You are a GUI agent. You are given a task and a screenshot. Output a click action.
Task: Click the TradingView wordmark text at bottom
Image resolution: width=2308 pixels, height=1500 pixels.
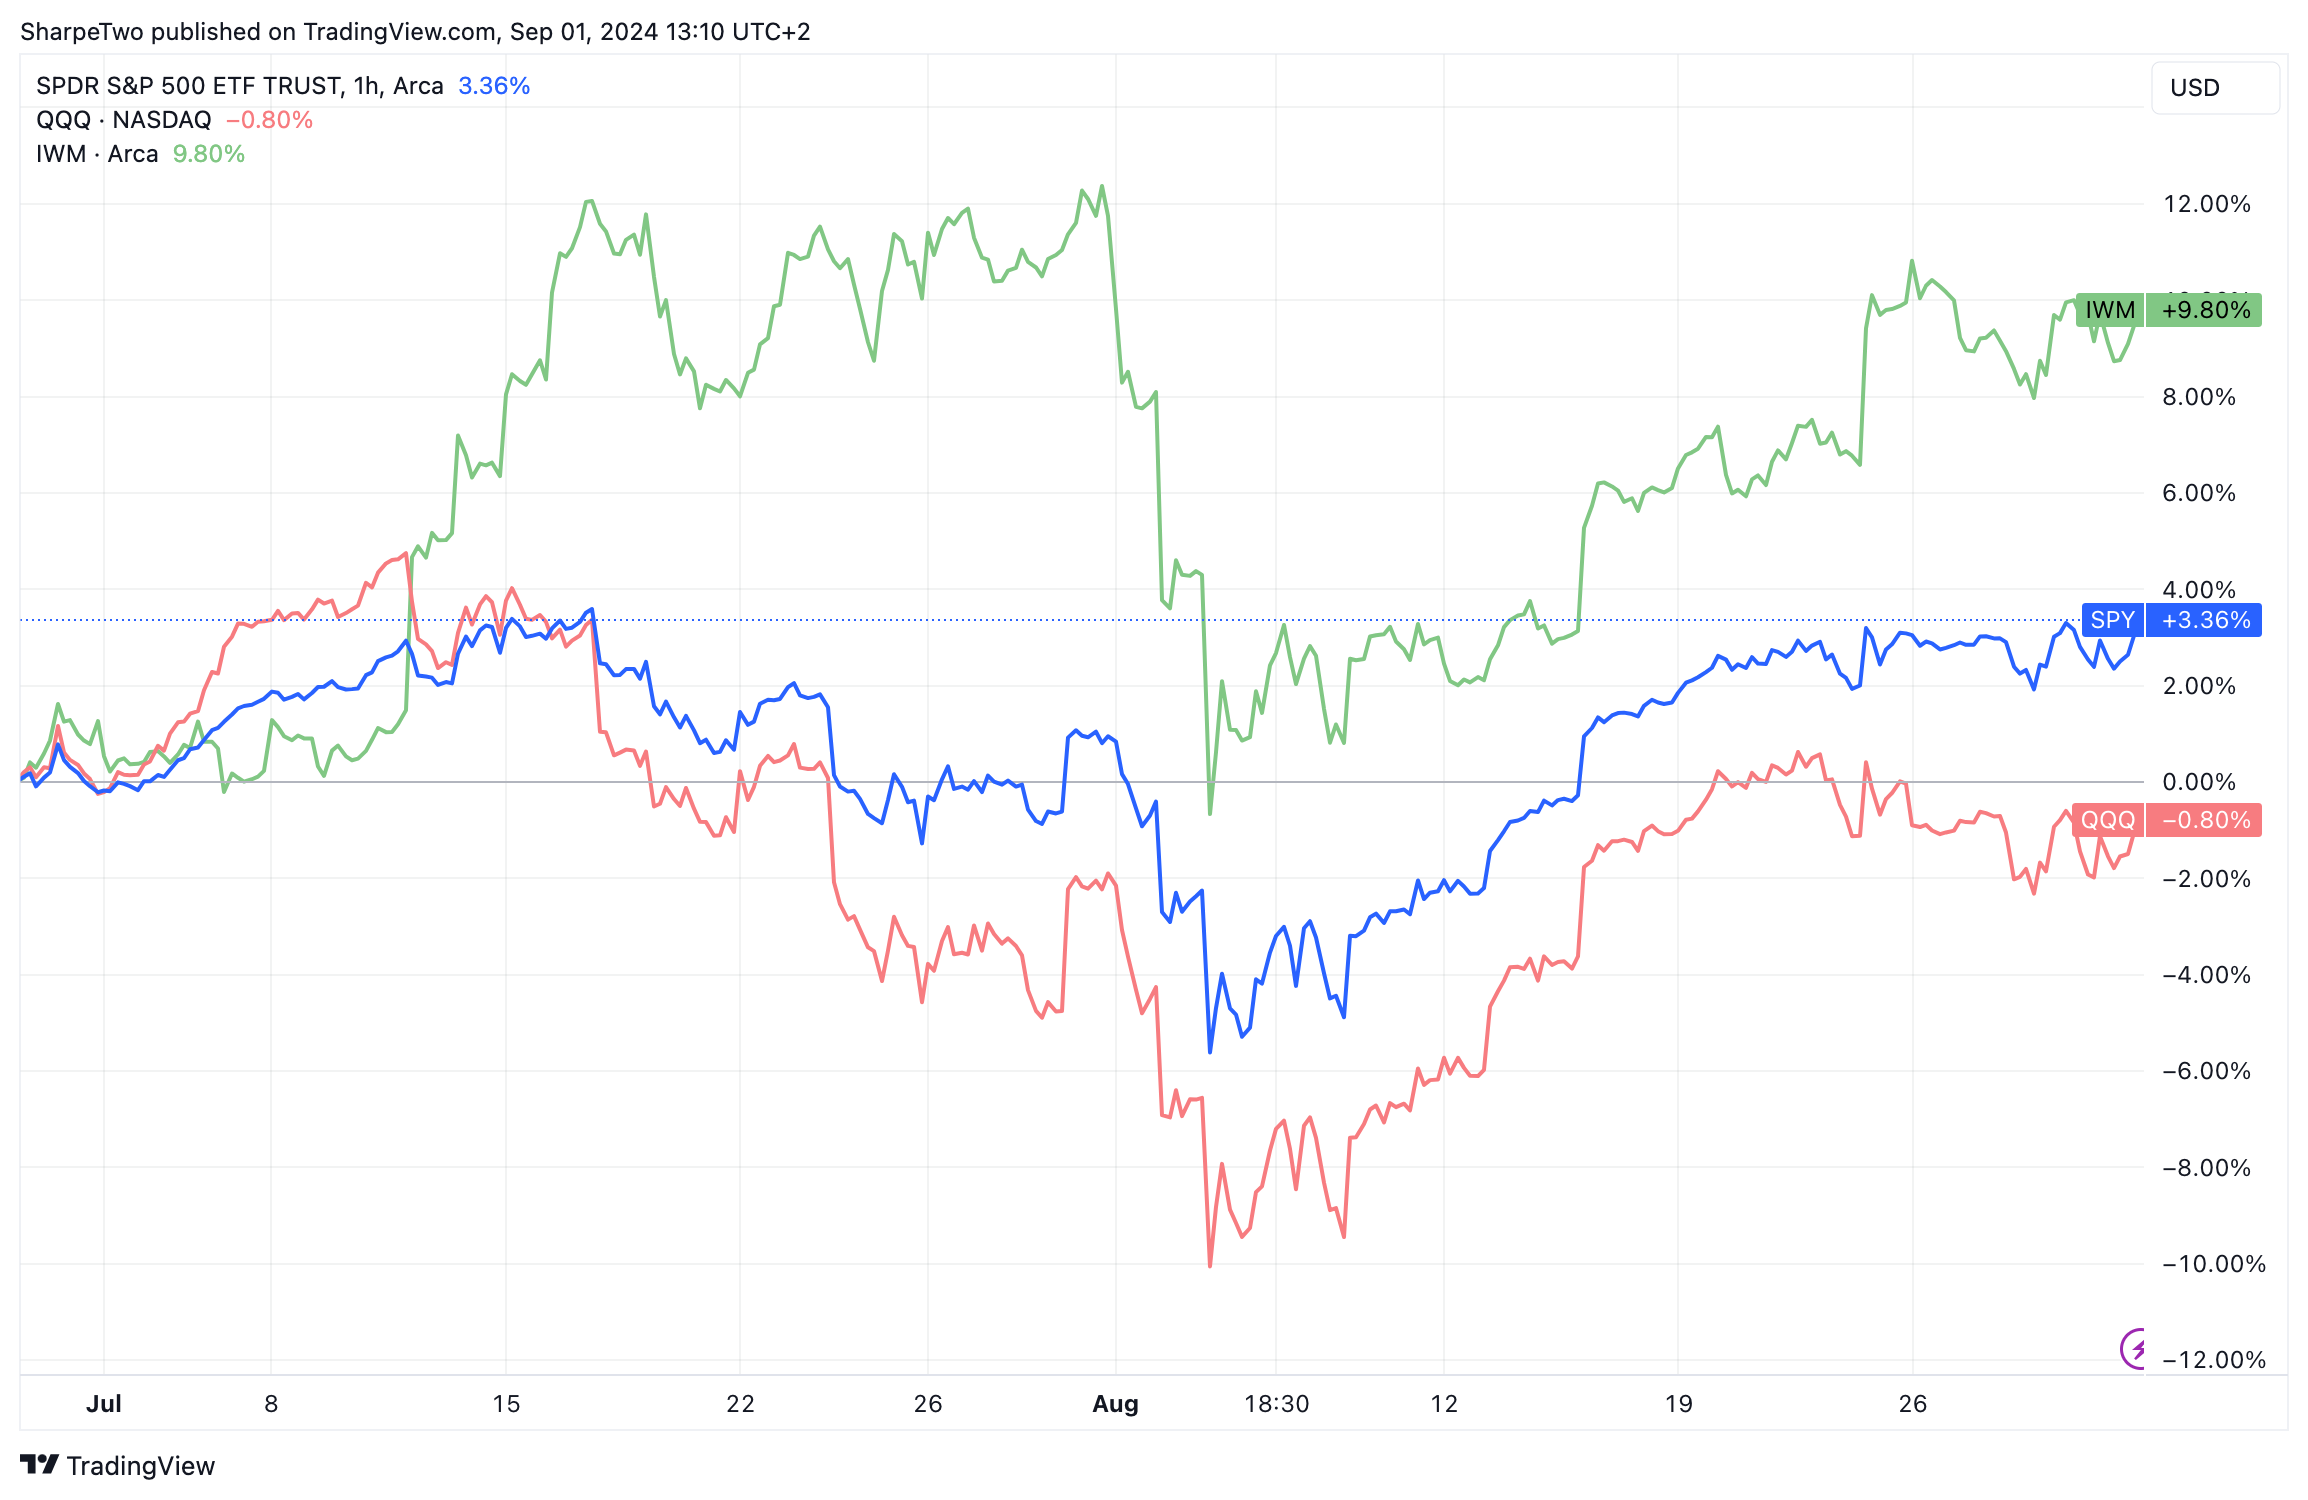pyautogui.click(x=141, y=1466)
